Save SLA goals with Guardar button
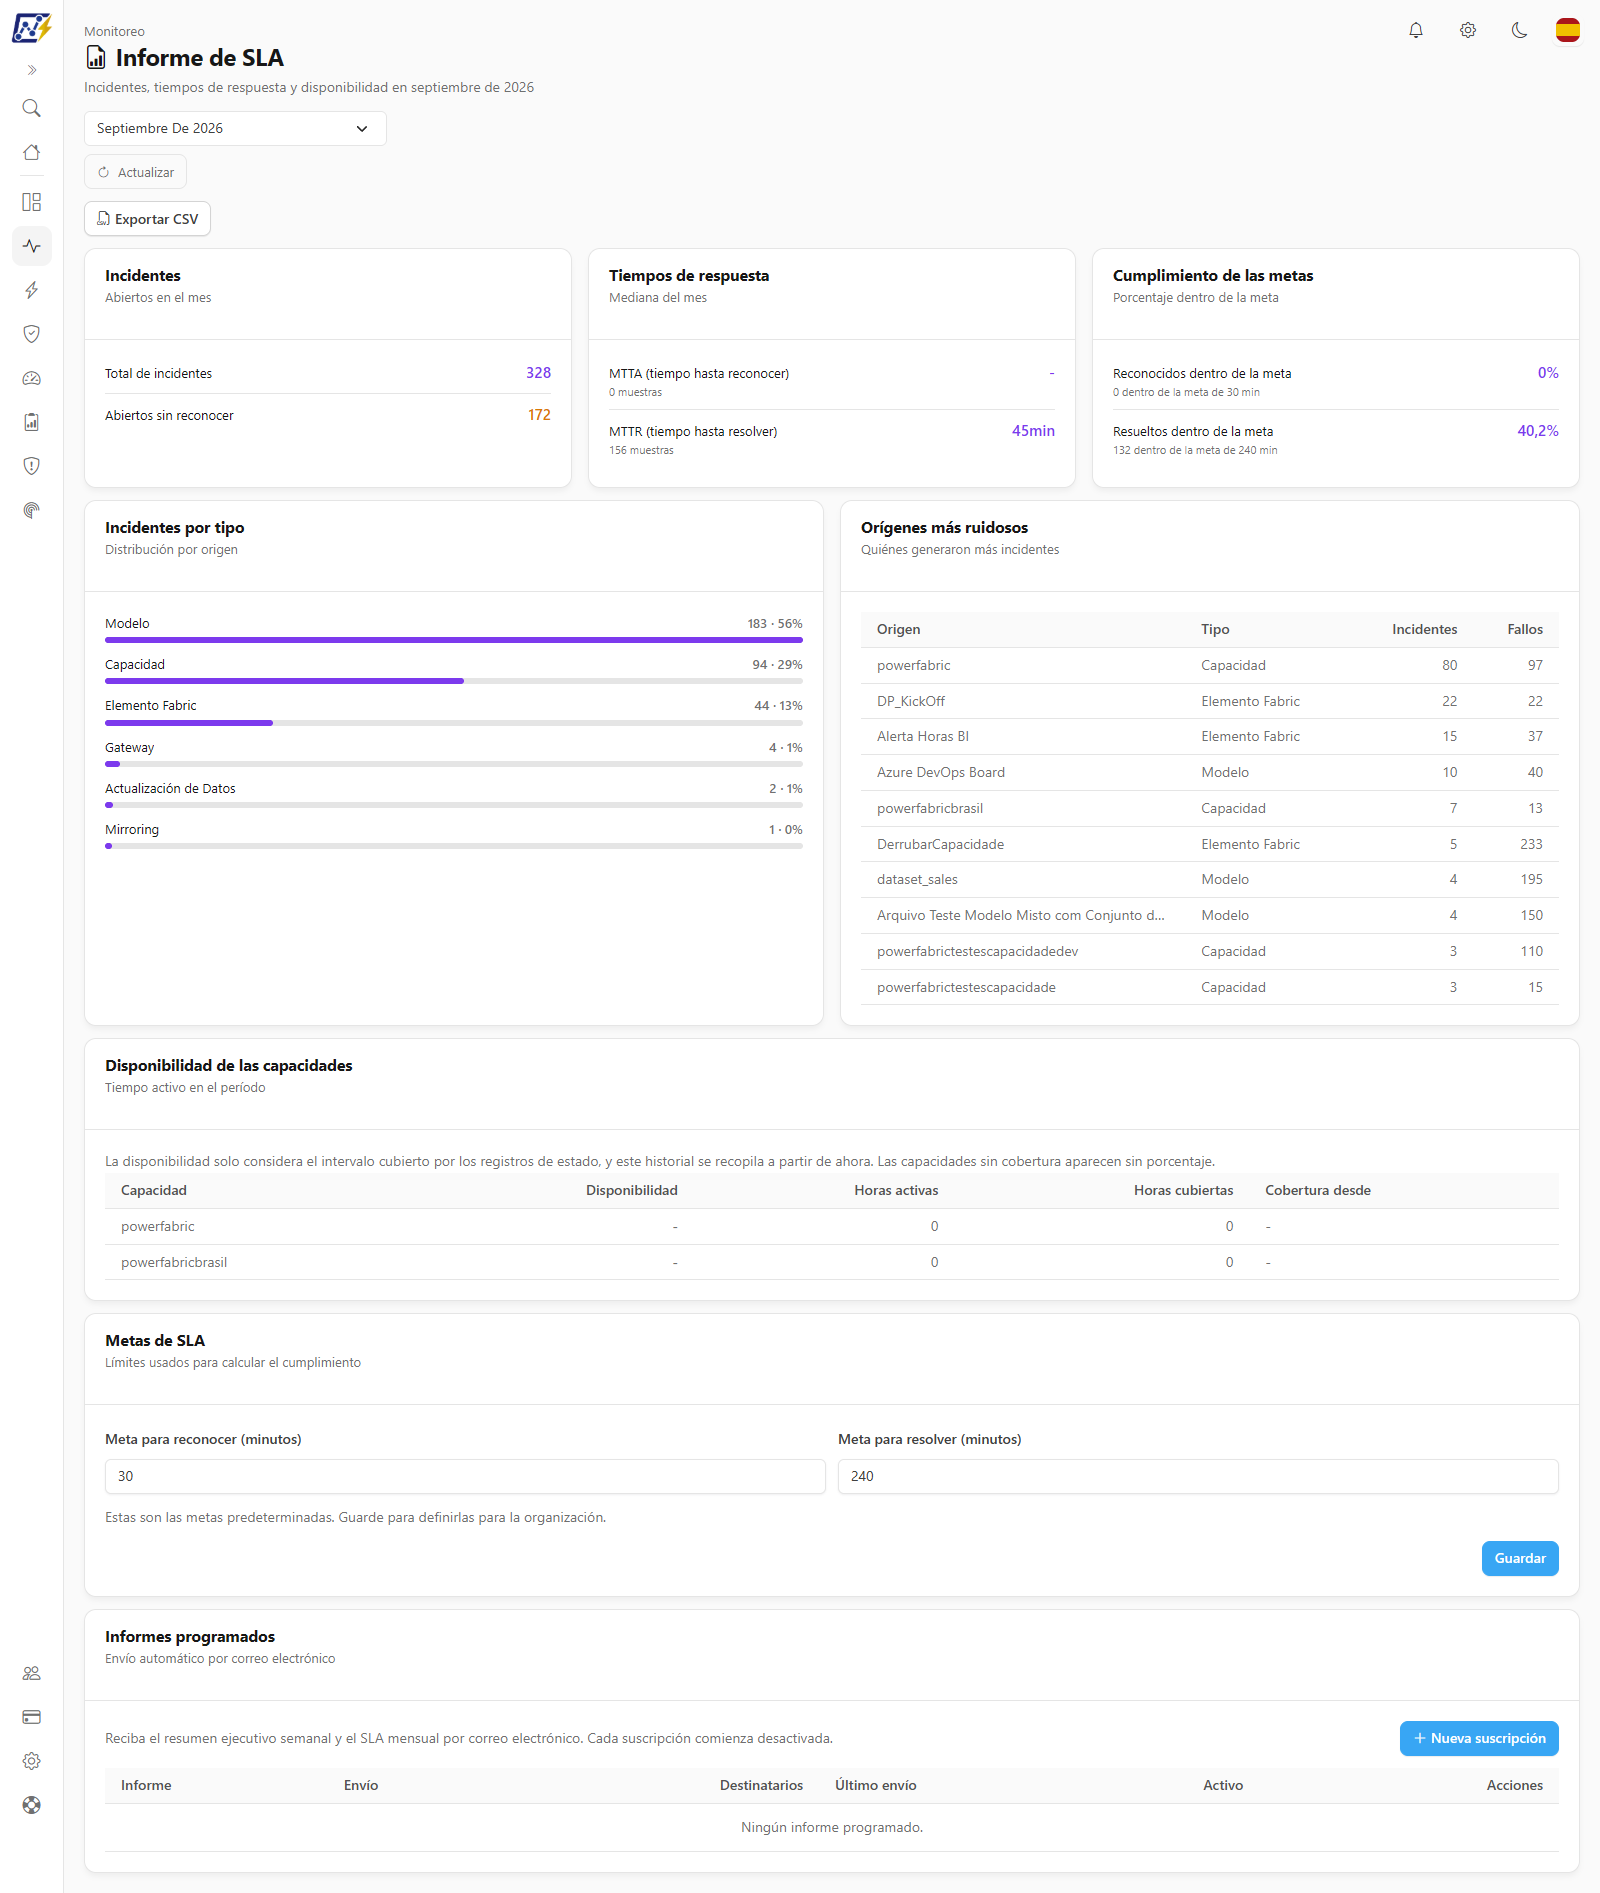This screenshot has width=1600, height=1893. coord(1520,1558)
